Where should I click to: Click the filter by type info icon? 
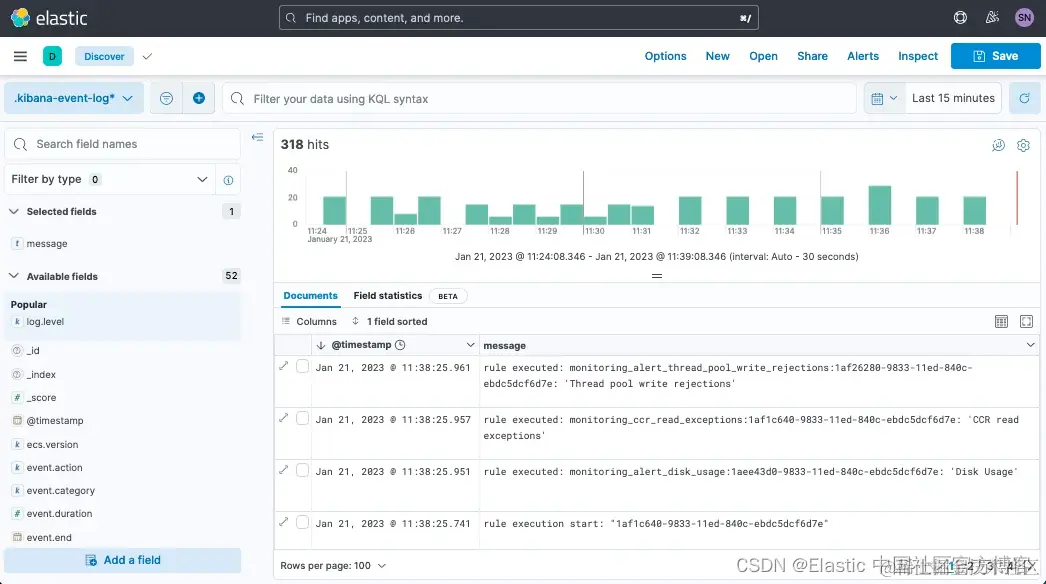228,180
